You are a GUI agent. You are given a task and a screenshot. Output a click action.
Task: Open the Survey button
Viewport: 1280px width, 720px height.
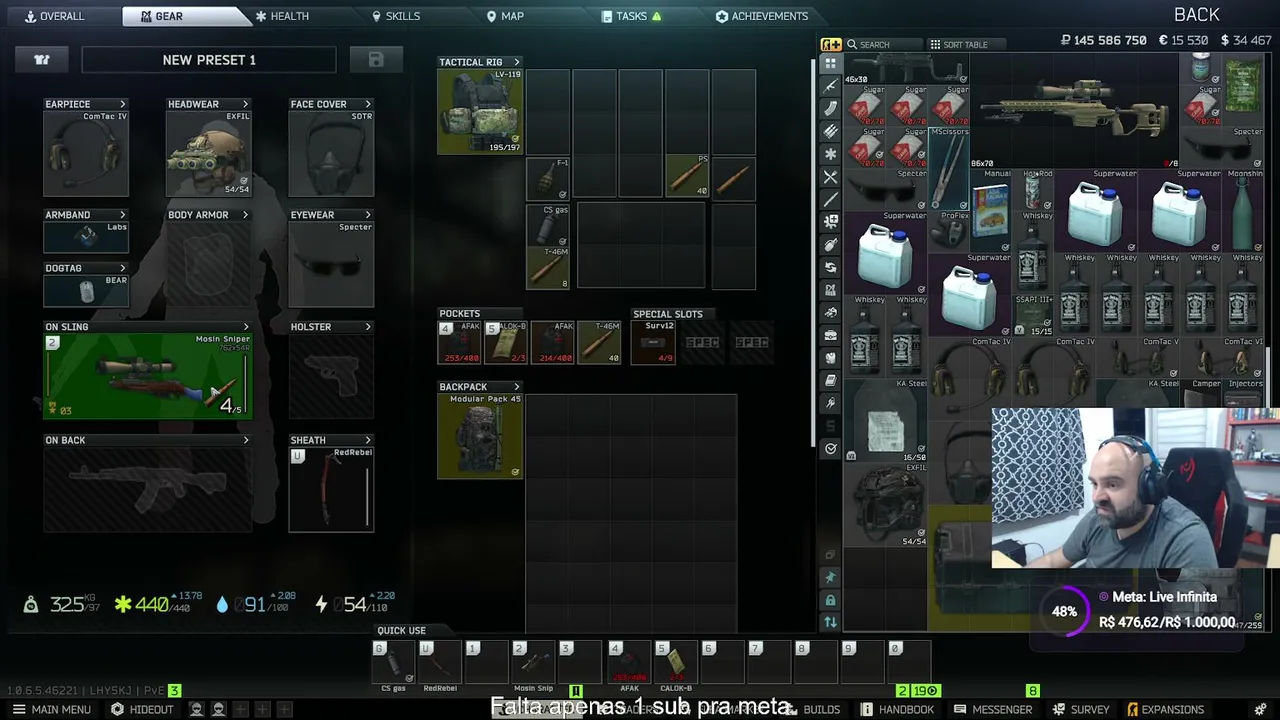1081,709
